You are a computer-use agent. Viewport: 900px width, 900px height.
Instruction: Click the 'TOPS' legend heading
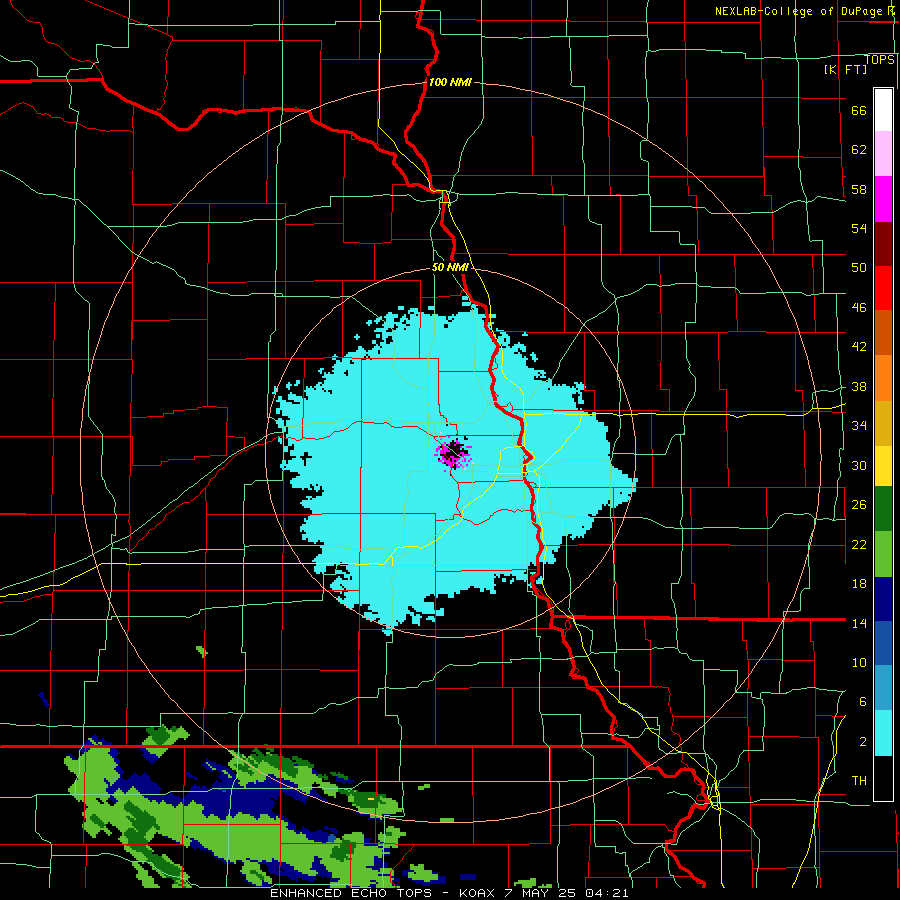[x=879, y=59]
